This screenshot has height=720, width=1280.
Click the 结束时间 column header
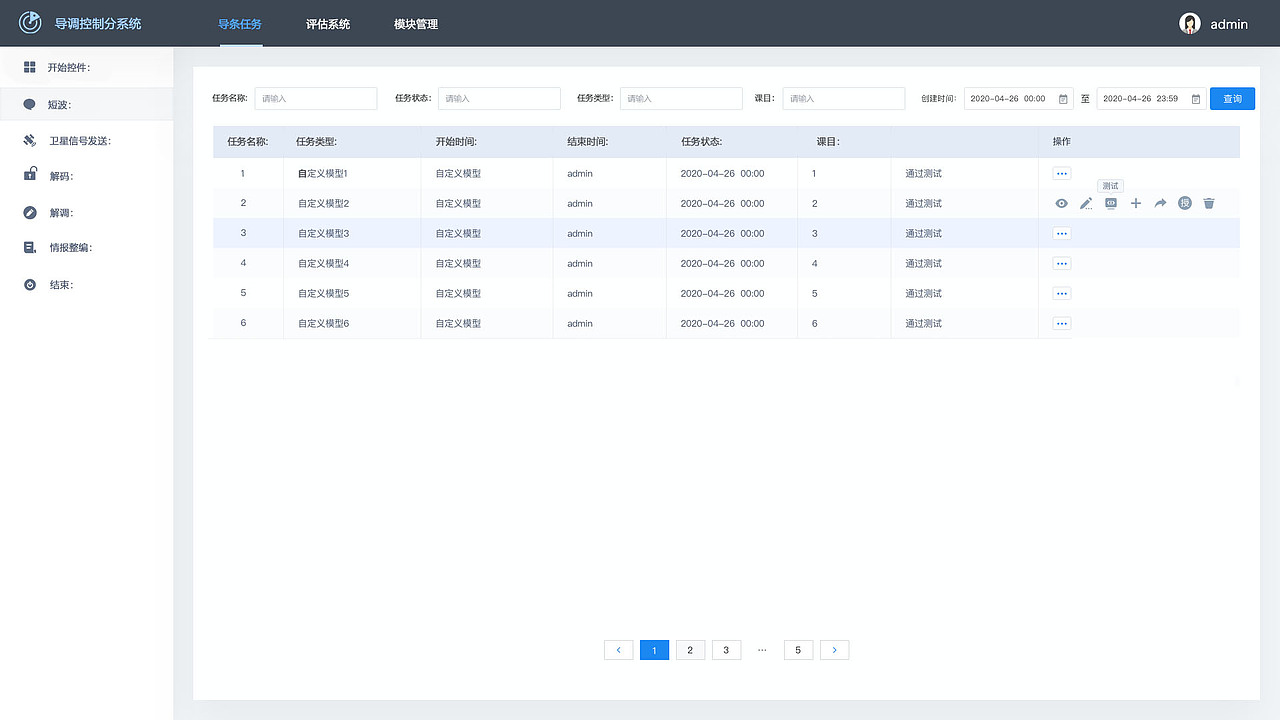click(x=588, y=142)
